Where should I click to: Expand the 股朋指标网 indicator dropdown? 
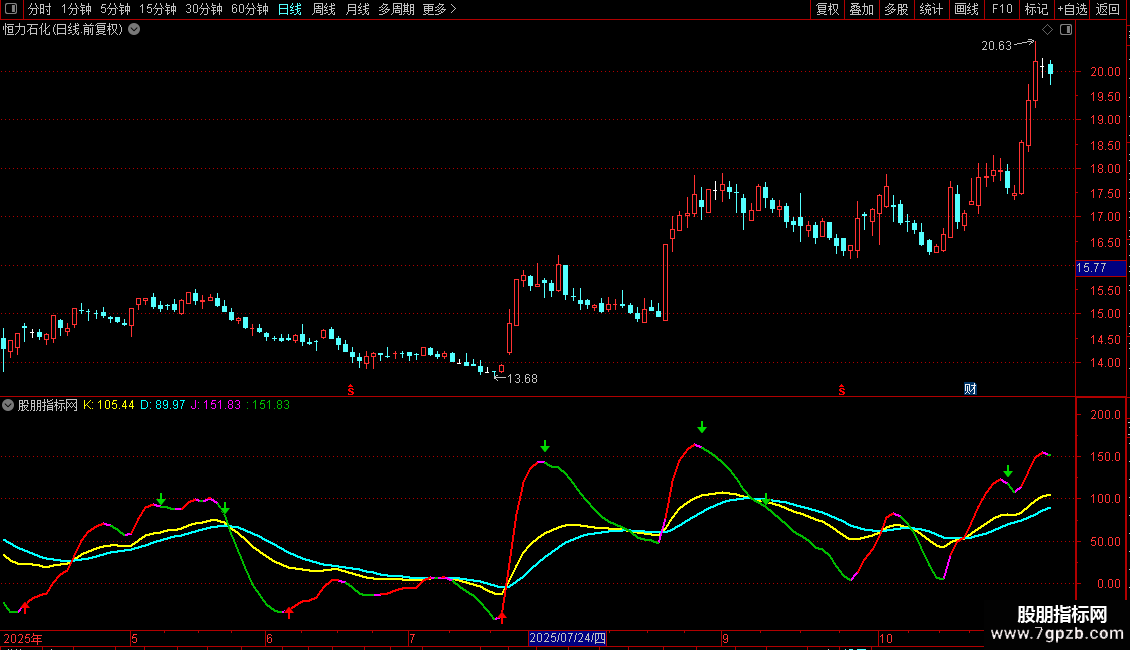click(x=9, y=405)
